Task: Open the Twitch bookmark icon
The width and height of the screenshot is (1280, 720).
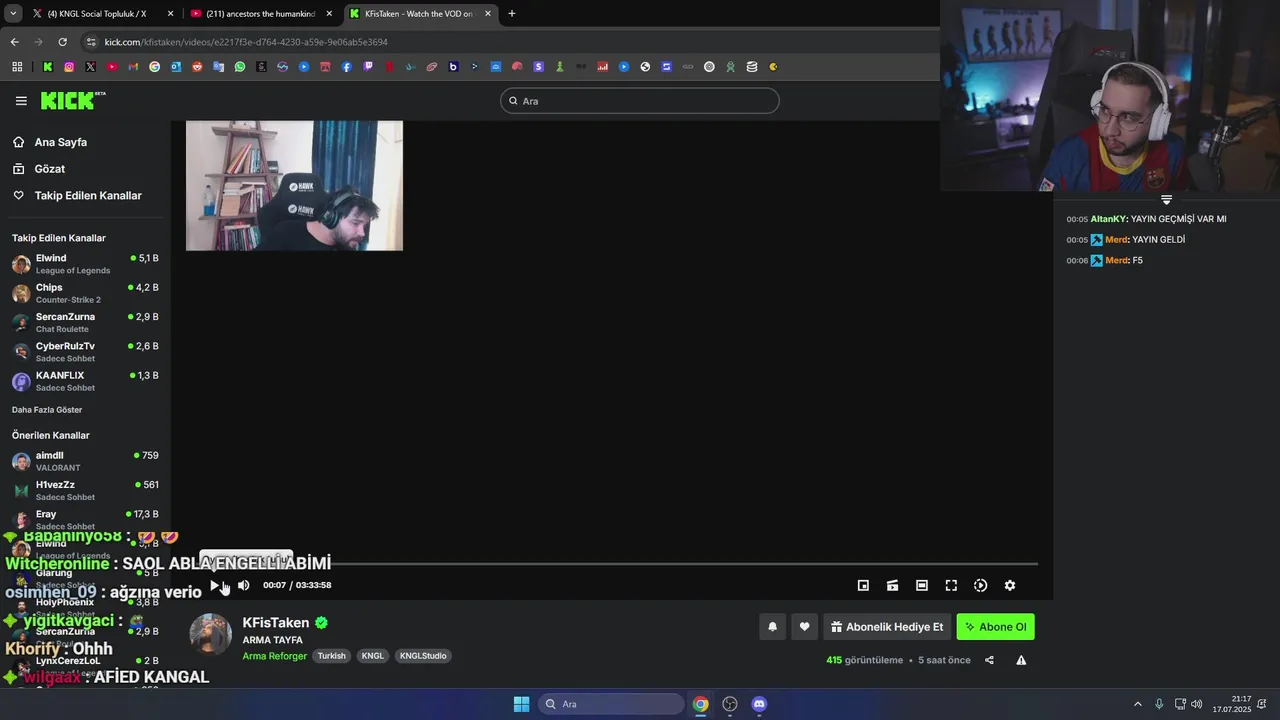Action: (368, 67)
